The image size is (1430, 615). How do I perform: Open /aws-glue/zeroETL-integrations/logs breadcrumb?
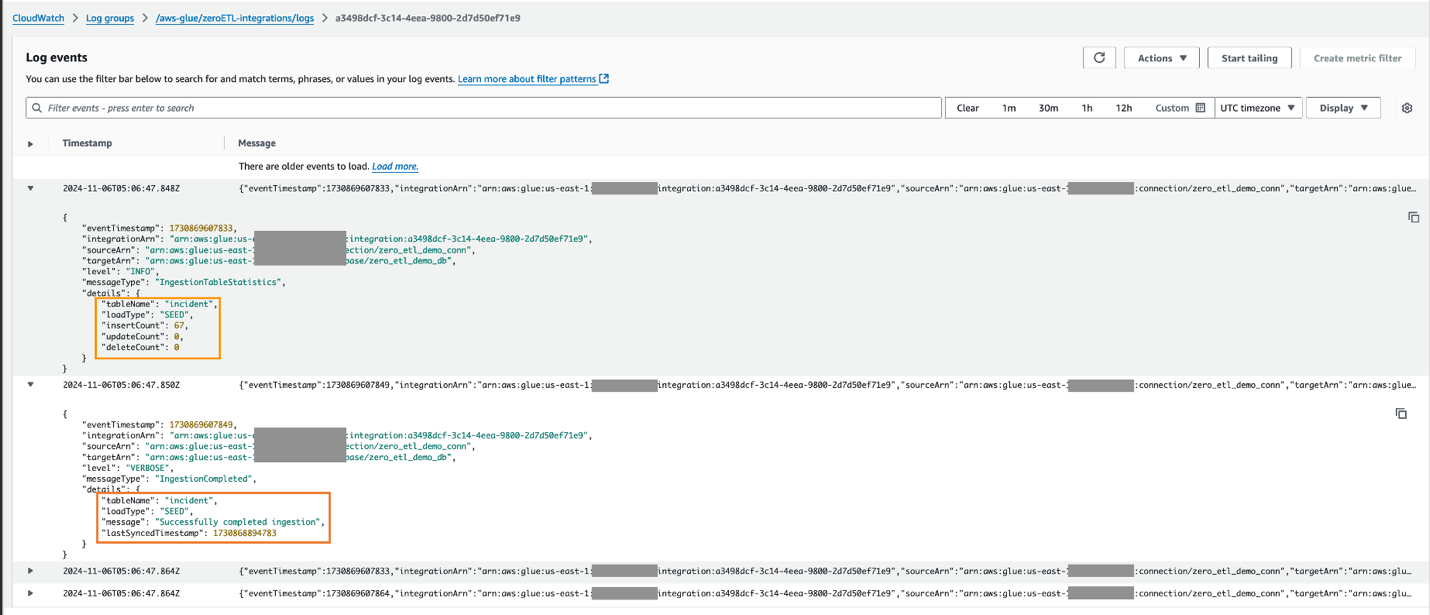pyautogui.click(x=235, y=18)
